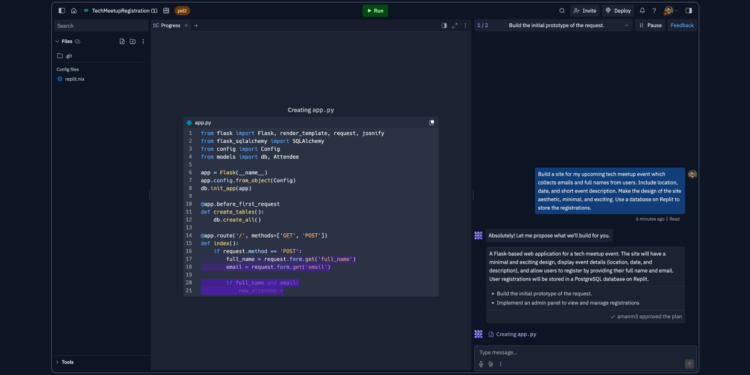The image size is (750, 375).
Task: Click the 6 minutes ago Read timestamp
Action: coord(657,219)
